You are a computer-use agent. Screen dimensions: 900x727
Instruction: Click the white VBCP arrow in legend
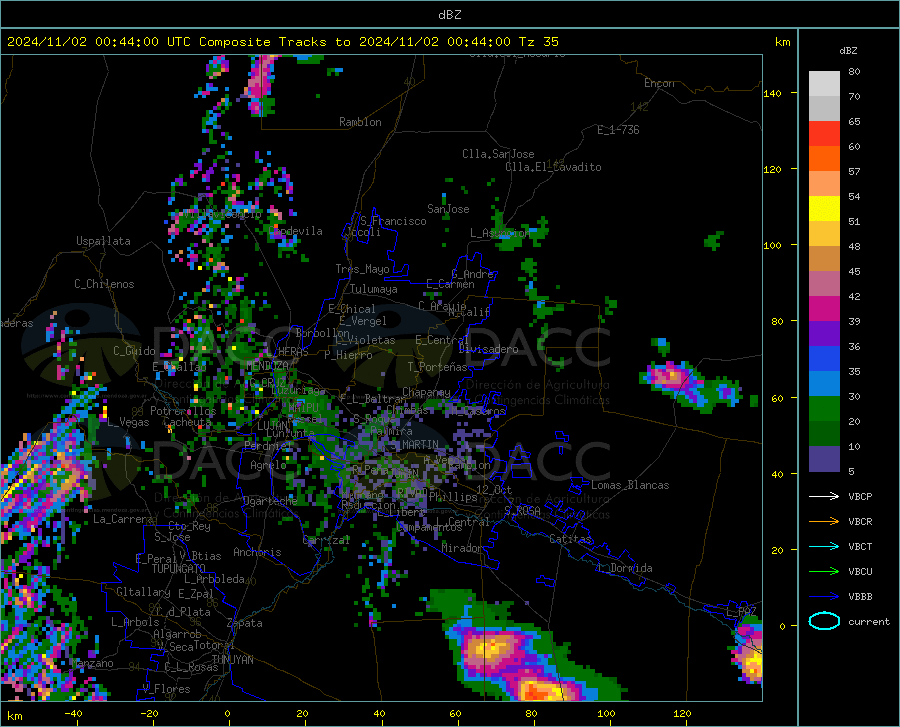click(824, 496)
